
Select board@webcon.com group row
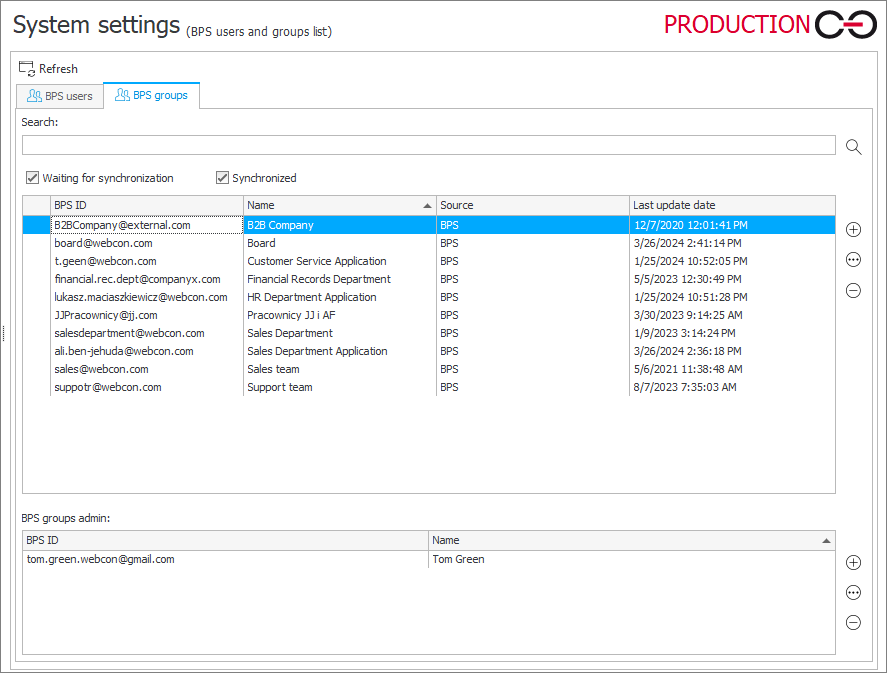429,243
